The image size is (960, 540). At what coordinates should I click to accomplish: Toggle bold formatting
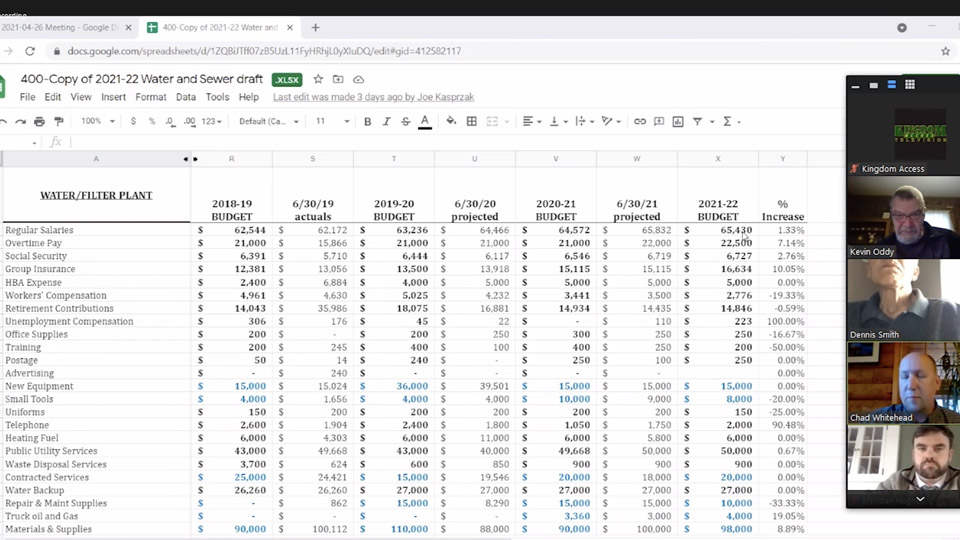(x=367, y=121)
